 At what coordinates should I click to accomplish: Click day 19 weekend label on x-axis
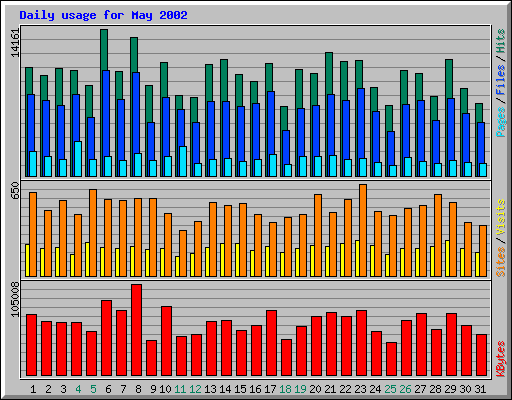[x=300, y=389]
